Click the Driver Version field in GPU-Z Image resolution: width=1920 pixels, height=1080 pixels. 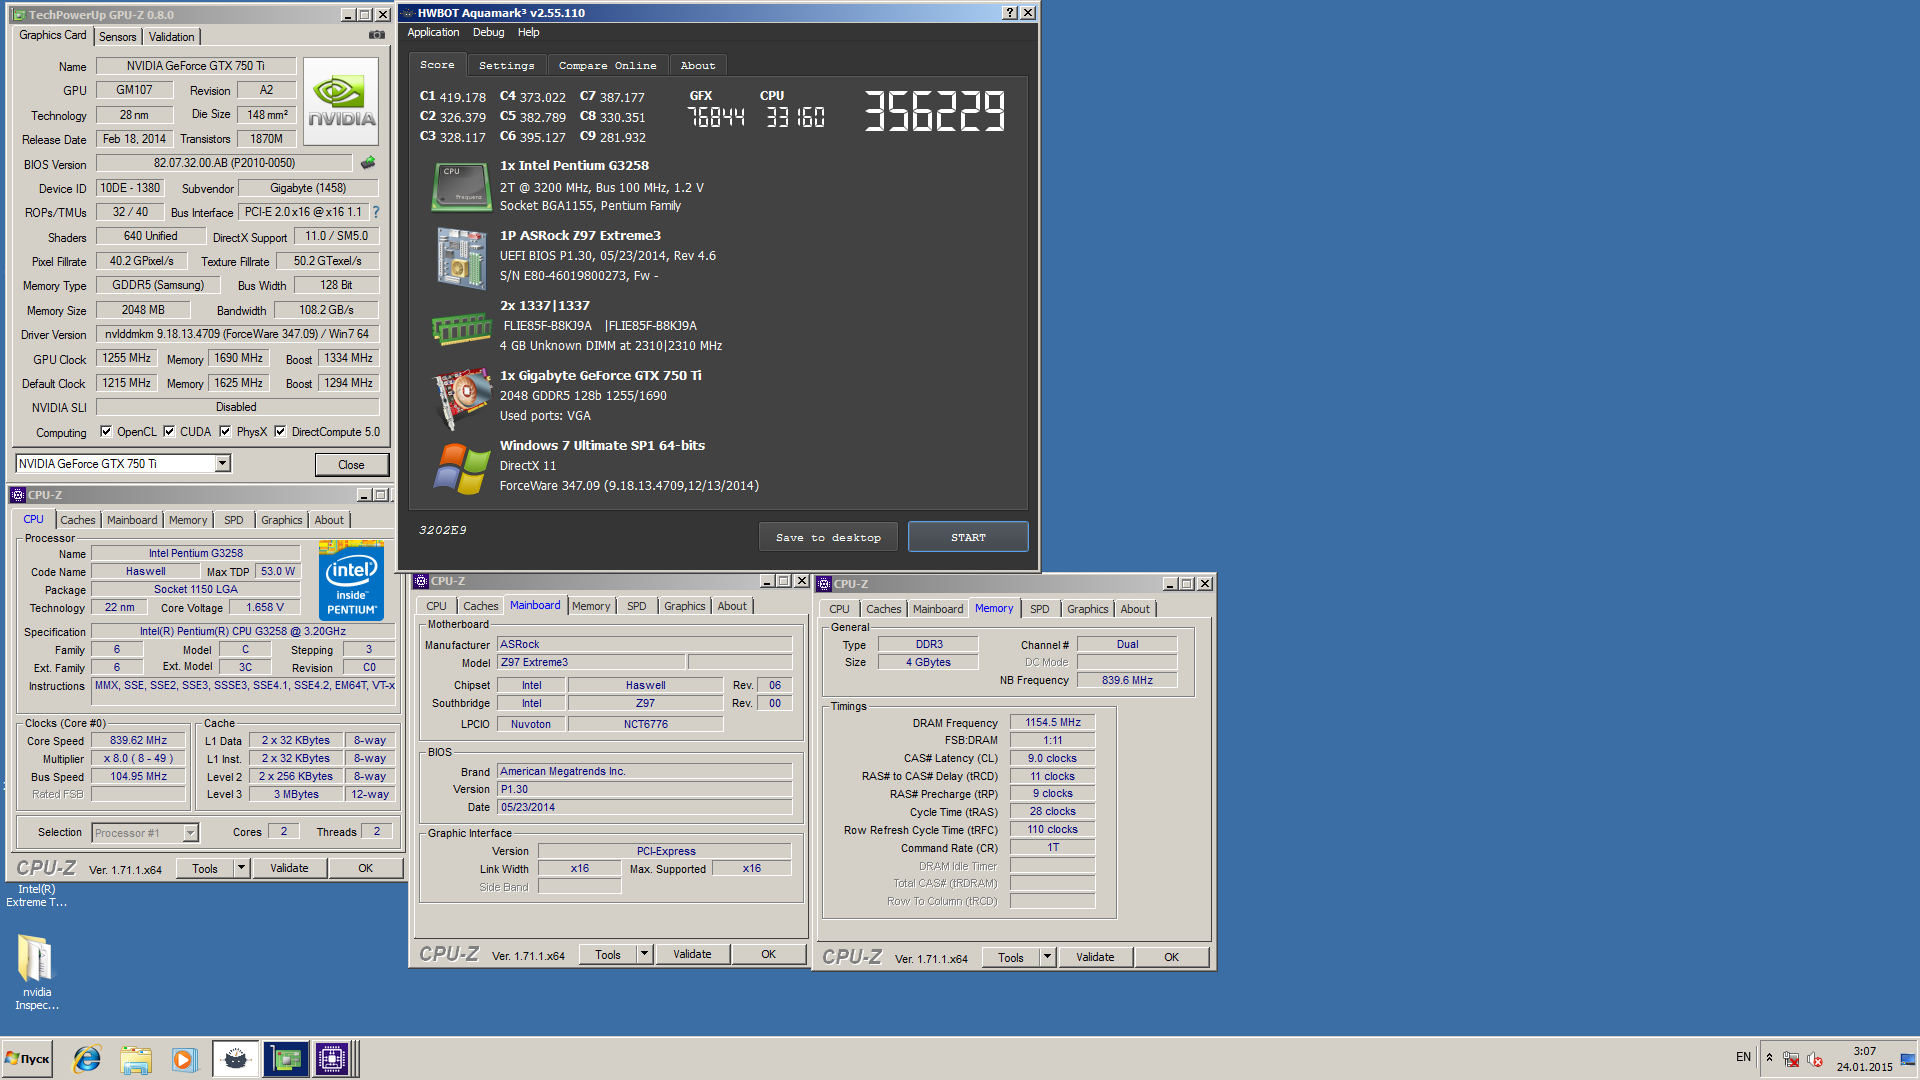pyautogui.click(x=237, y=334)
